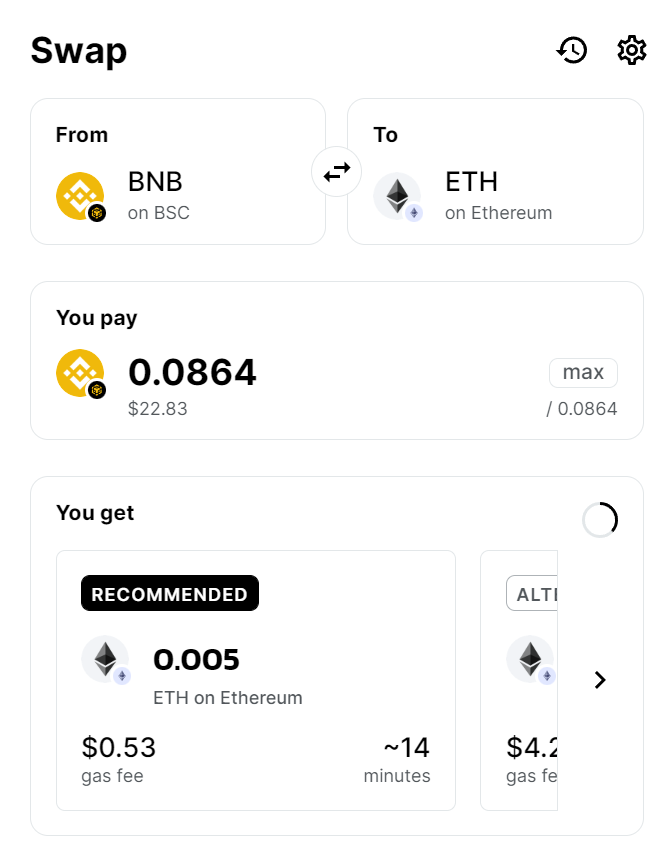
Task: Click the ETH logo in recommended route
Action: (106, 660)
